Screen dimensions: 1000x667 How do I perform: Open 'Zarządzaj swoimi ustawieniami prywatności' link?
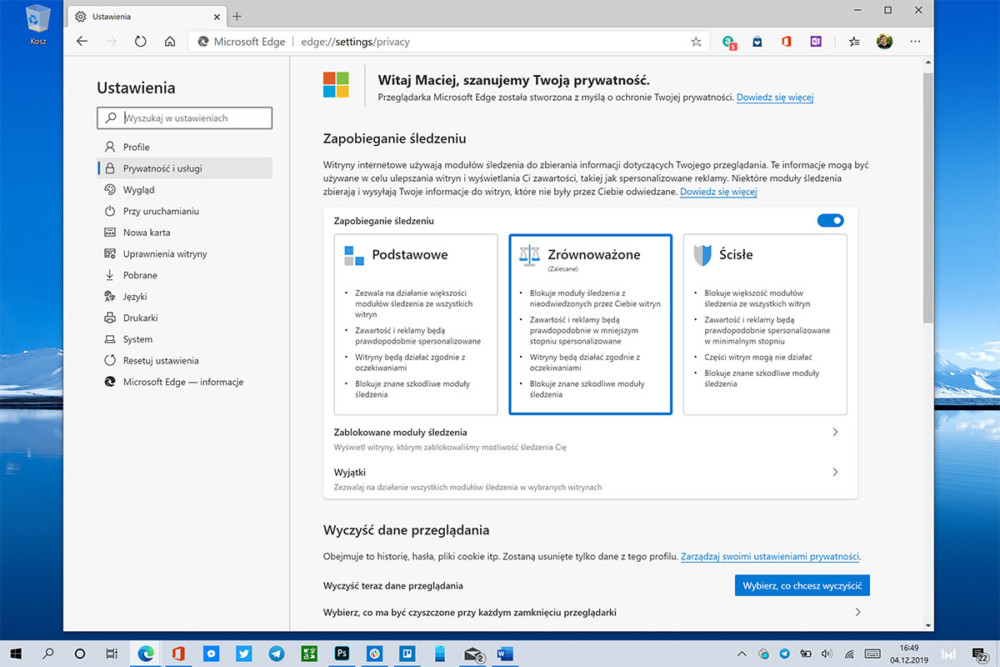coord(770,557)
